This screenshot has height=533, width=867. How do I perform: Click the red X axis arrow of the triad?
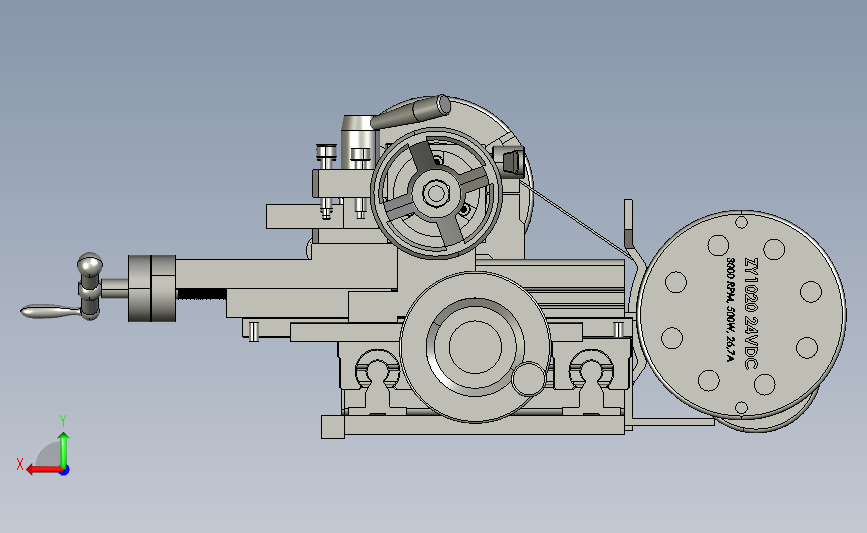(x=44, y=470)
